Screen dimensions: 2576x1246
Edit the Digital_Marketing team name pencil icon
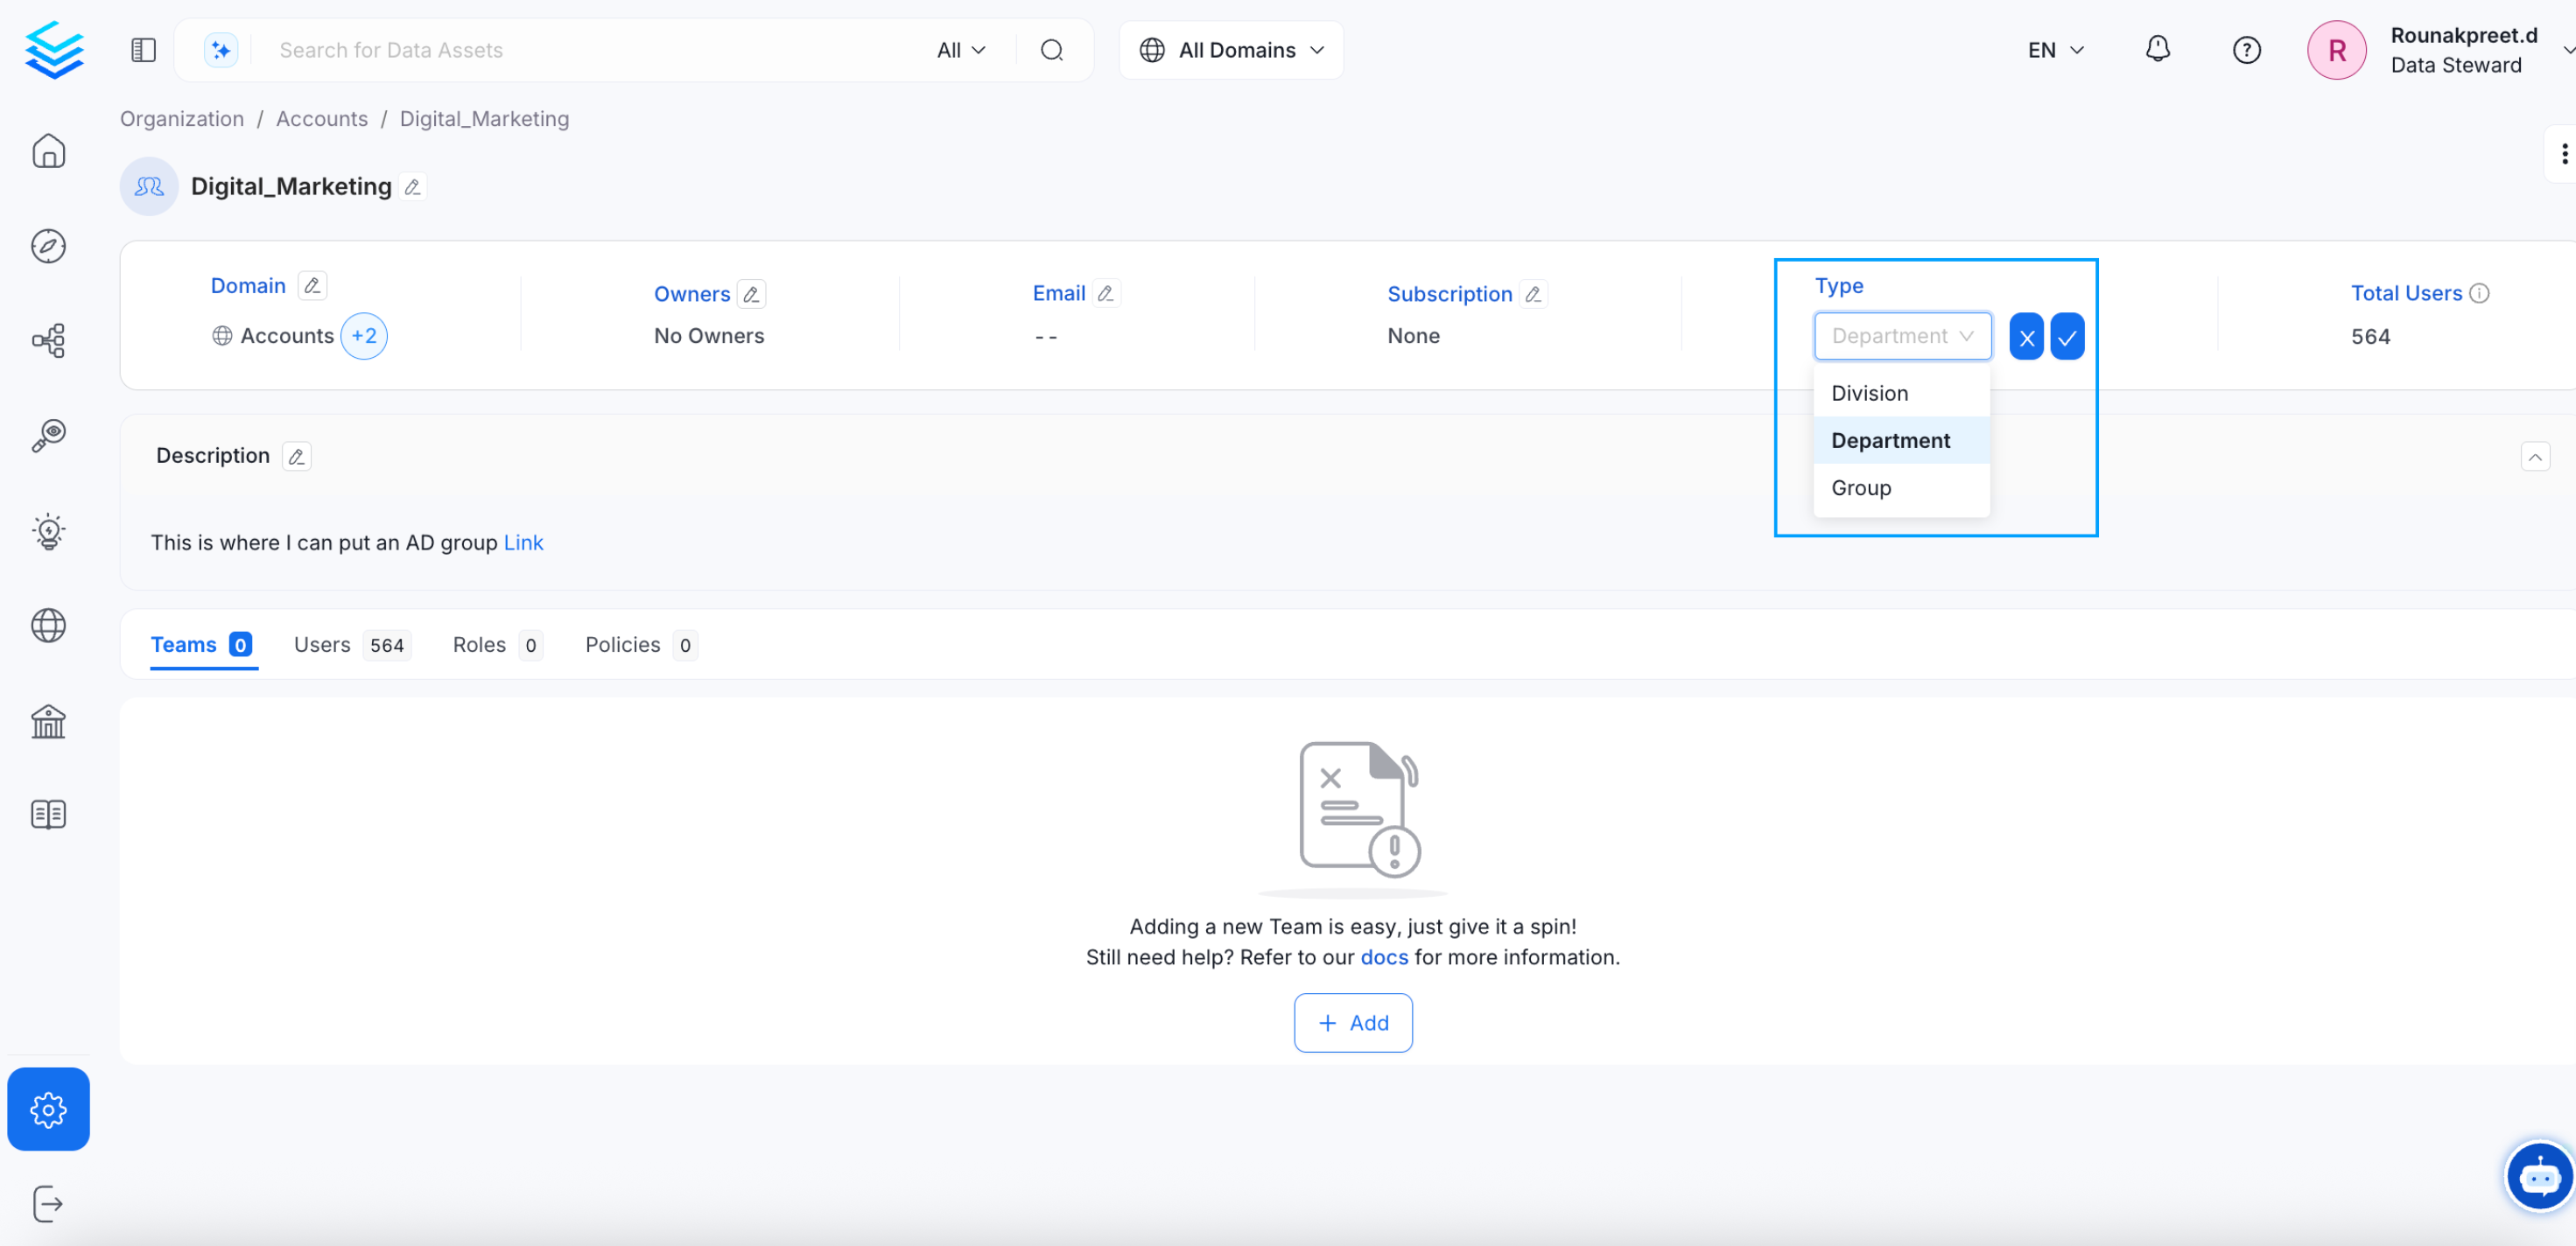[412, 187]
